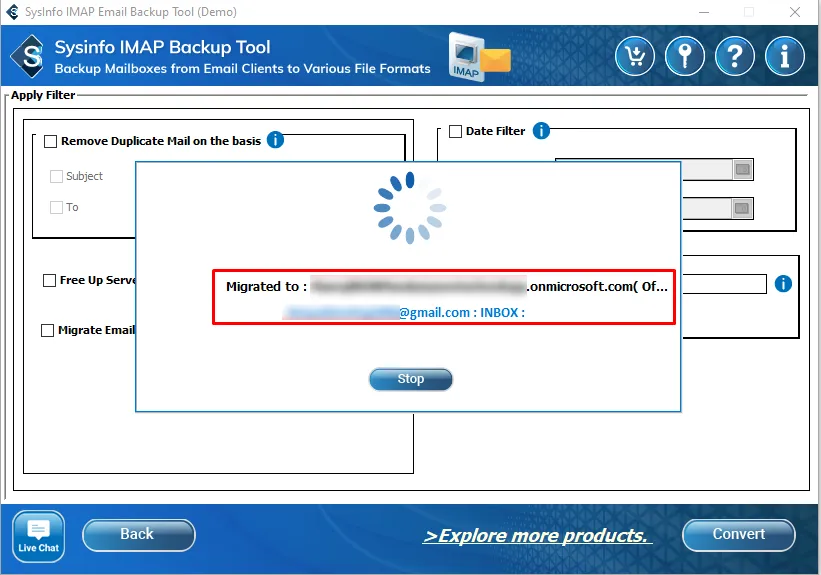
Task: Show info for Date Filter
Action: 541,130
